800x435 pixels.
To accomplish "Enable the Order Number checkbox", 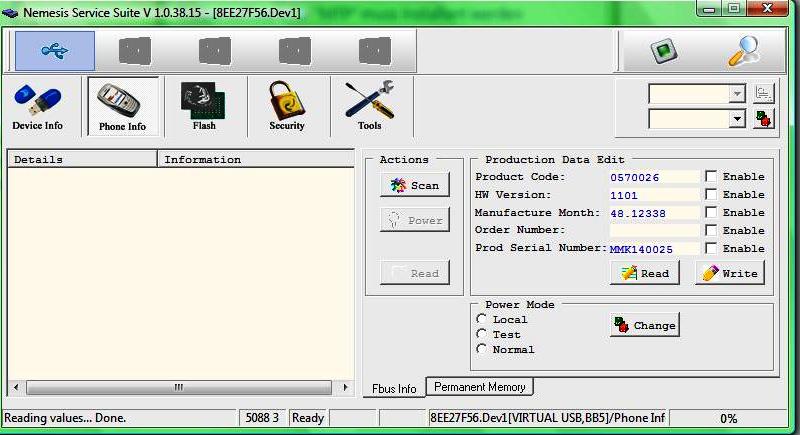I will point(711,230).
